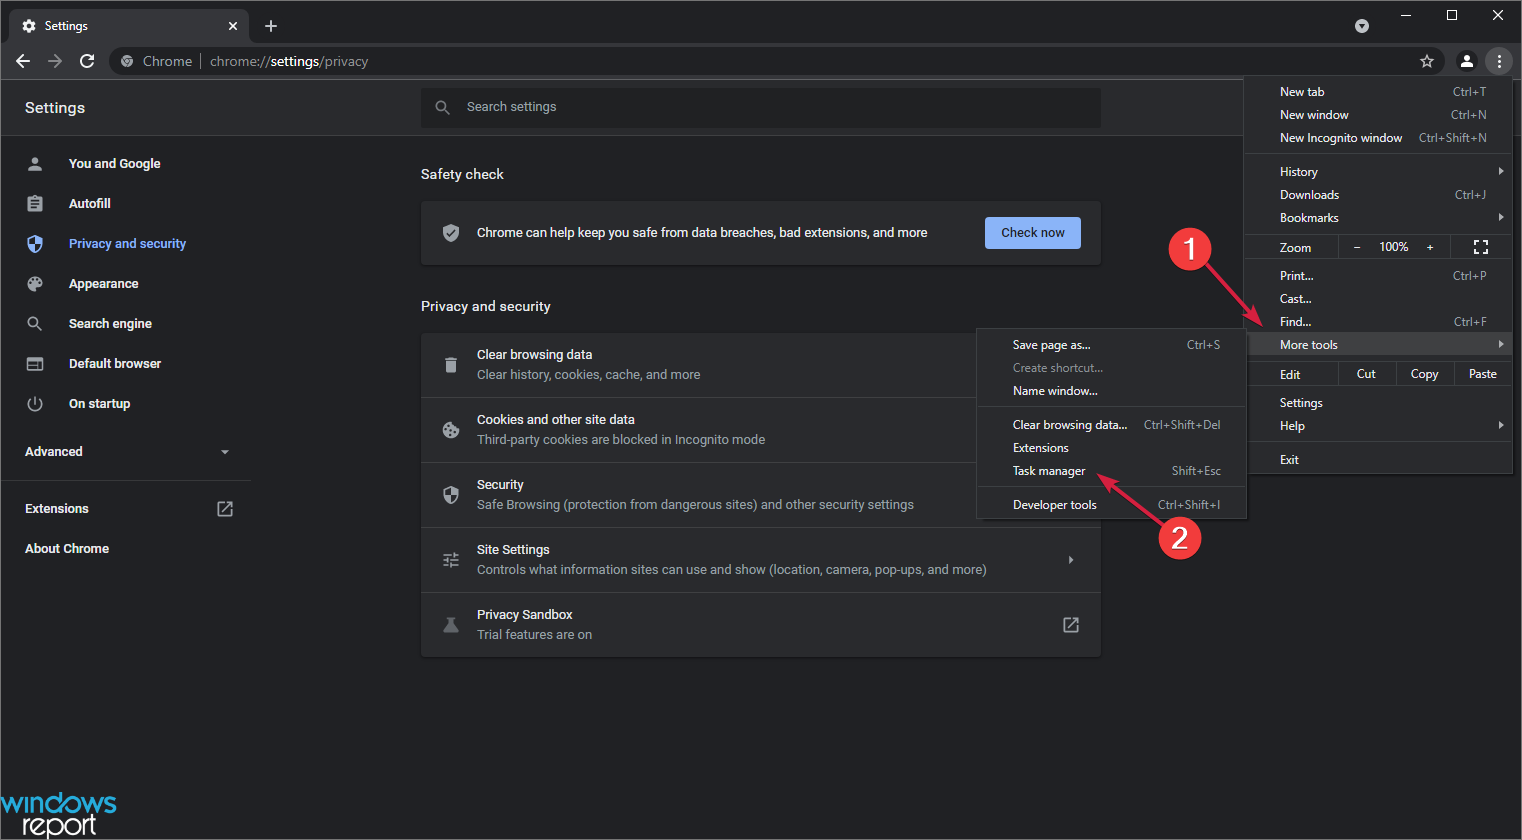The height and width of the screenshot is (840, 1522).
Task: Click the trash icon for Clear browsing data
Action: point(451,365)
